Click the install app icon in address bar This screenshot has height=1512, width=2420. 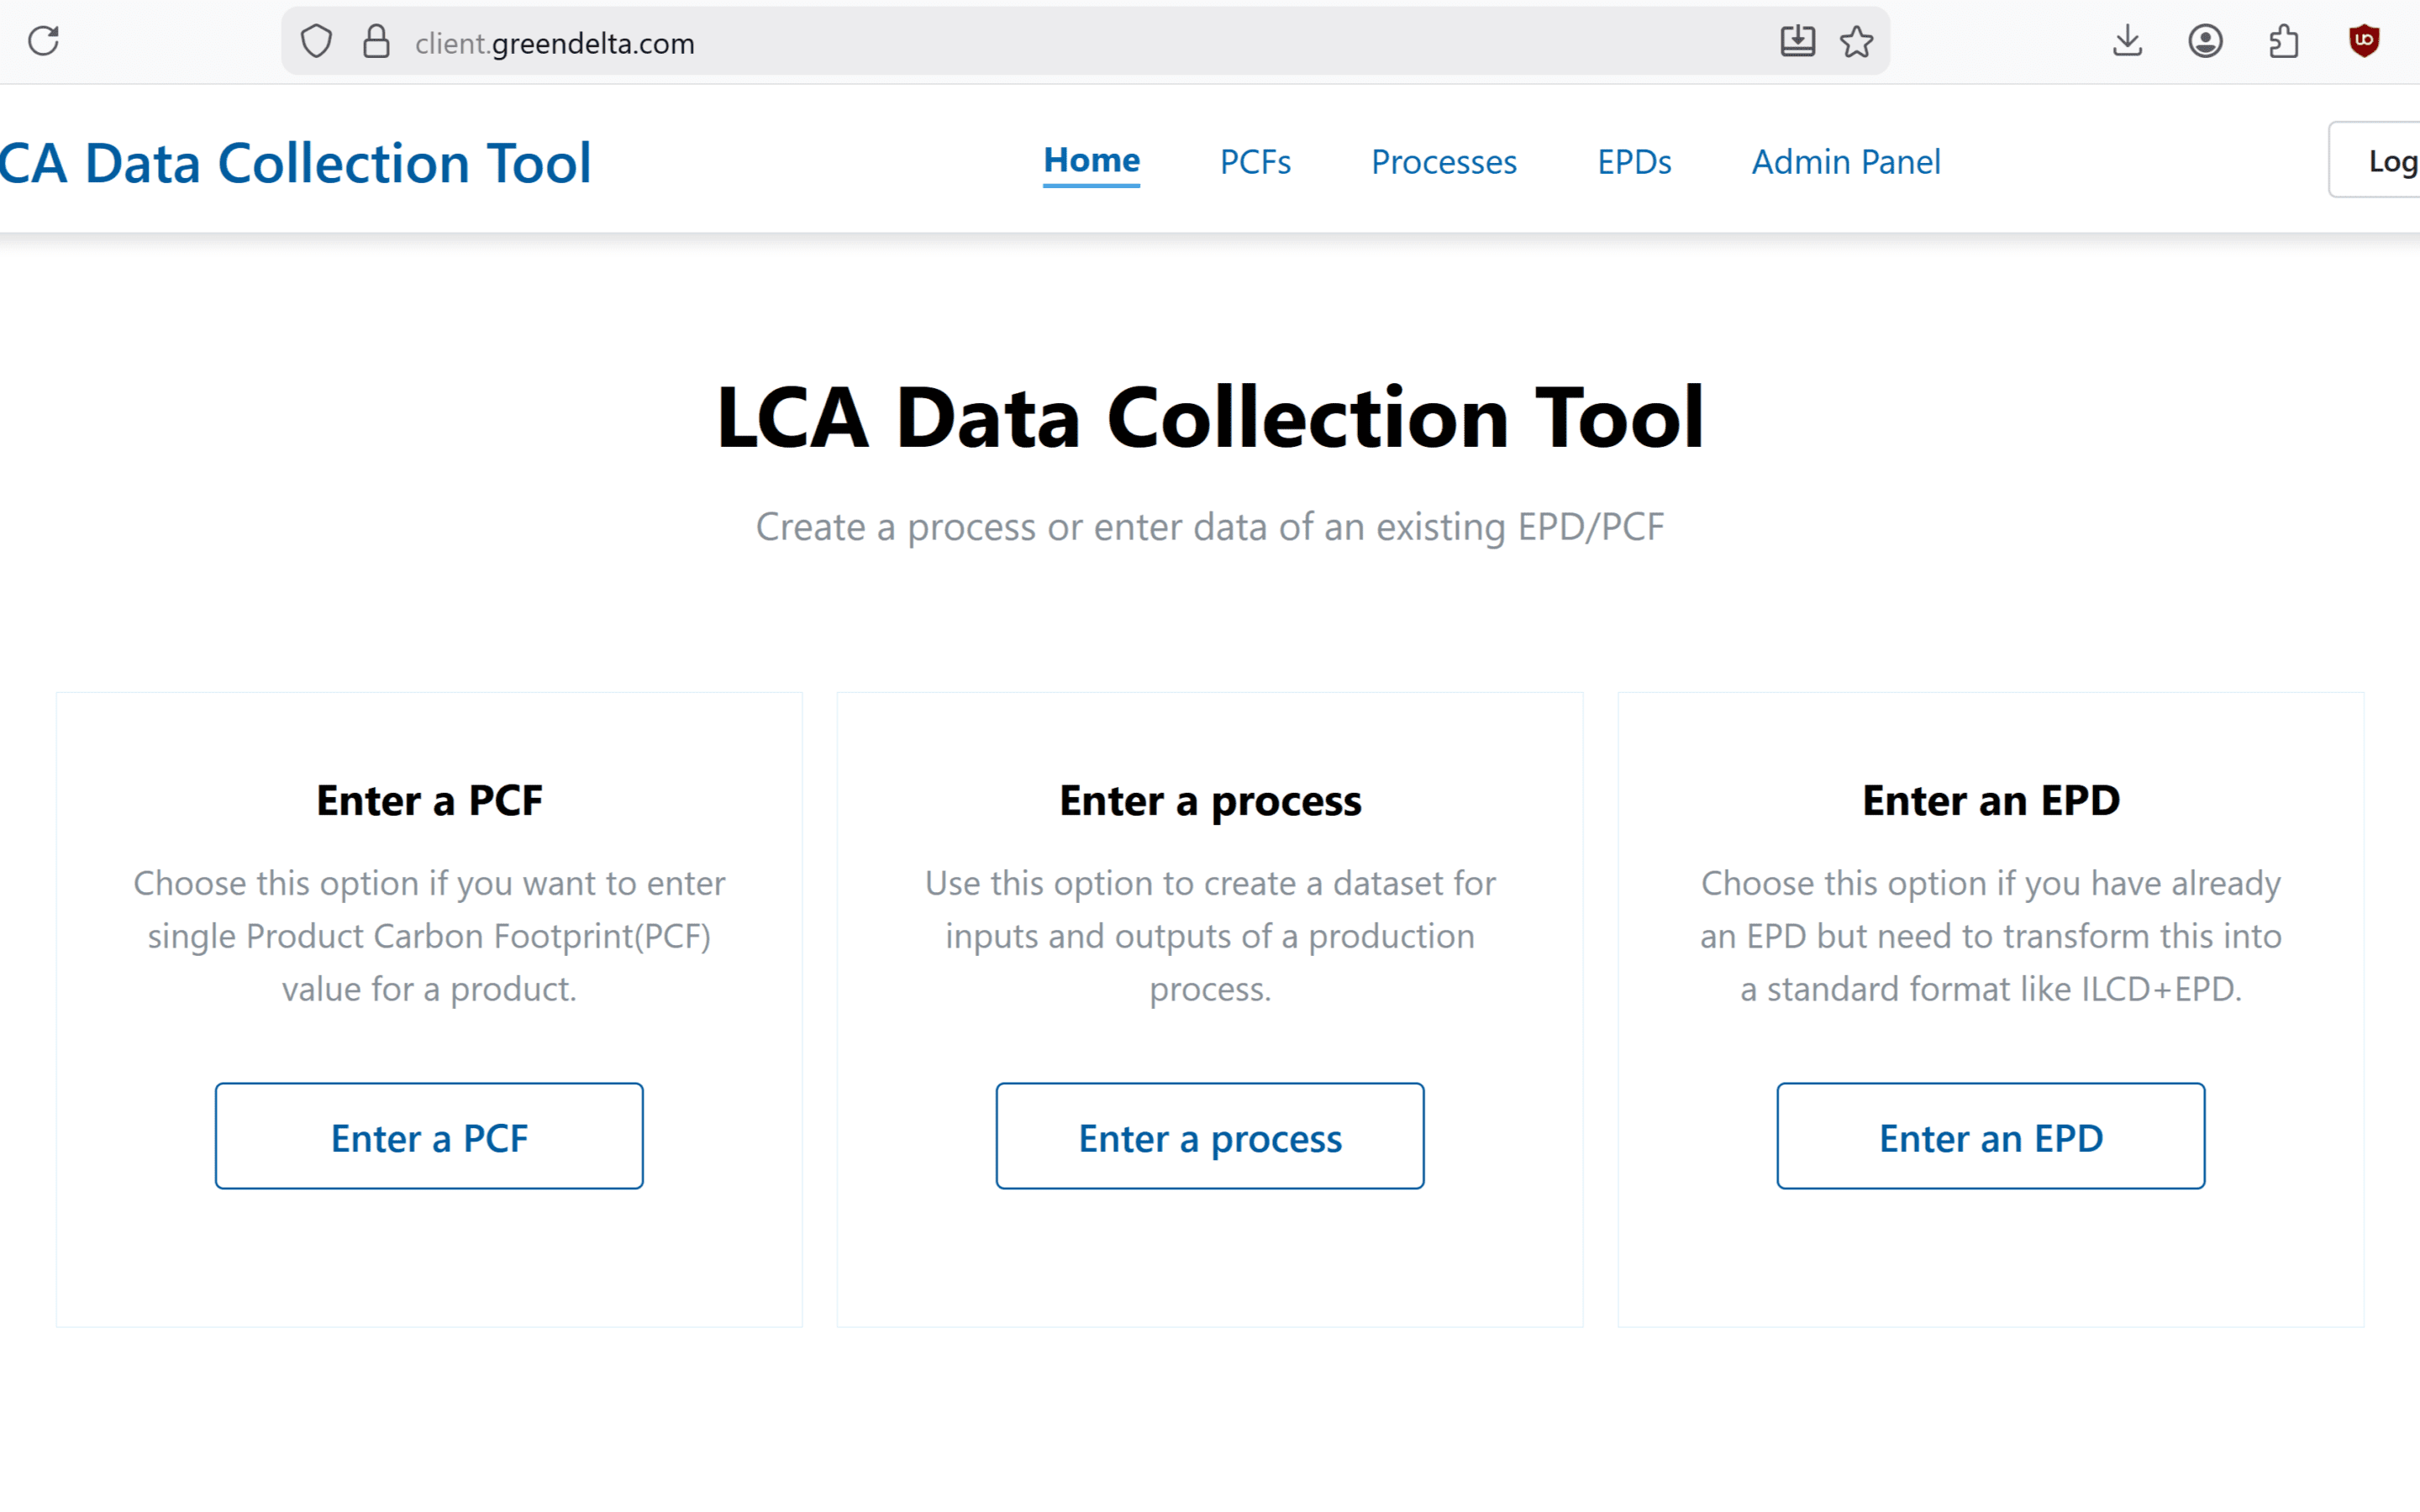1797,41
